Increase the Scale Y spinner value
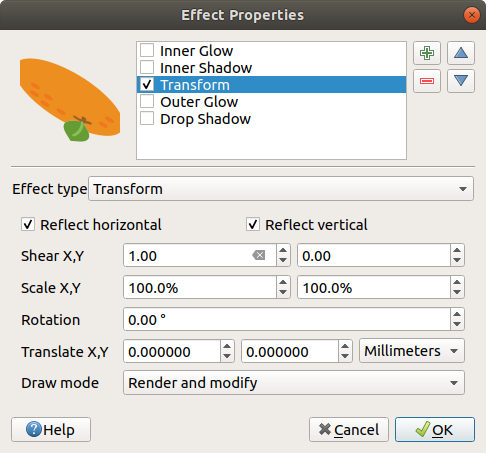 tap(457, 282)
